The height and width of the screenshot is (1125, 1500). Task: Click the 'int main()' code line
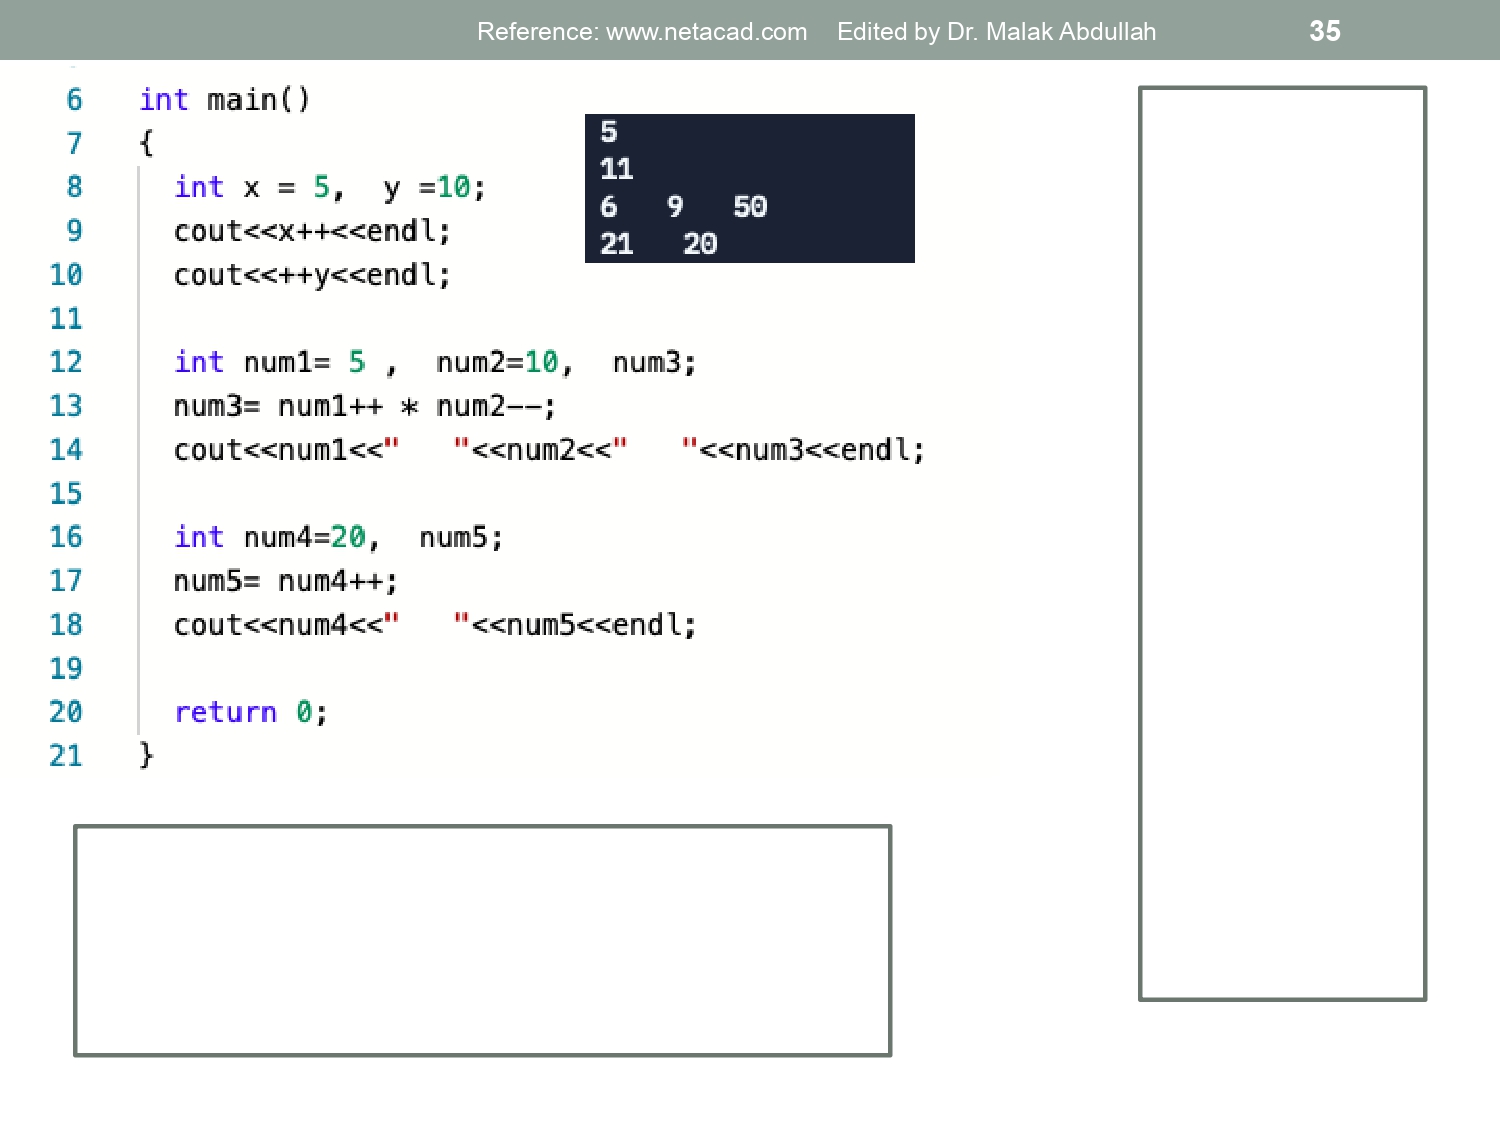coord(225,100)
